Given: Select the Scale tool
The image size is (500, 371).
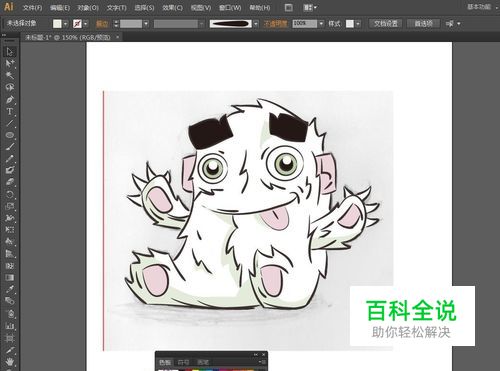Looking at the screenshot, I should point(9,206).
